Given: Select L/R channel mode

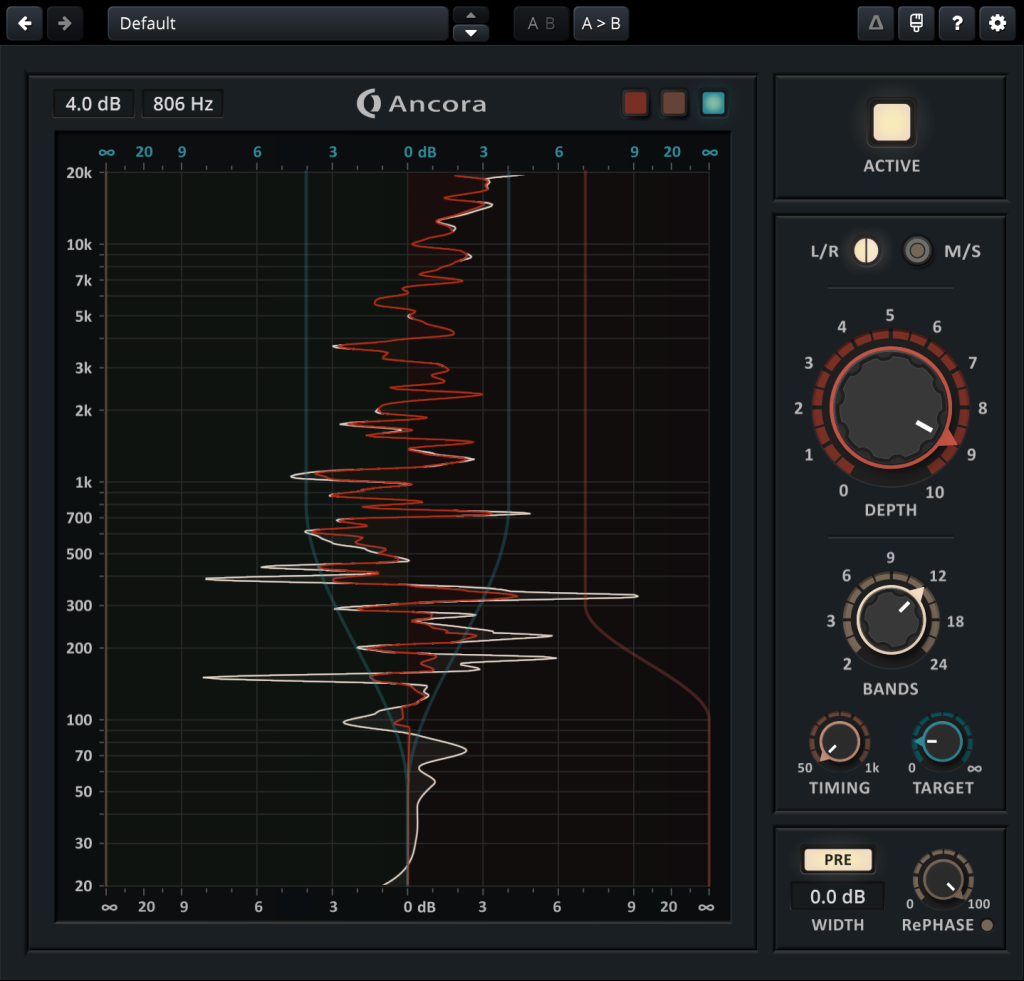Looking at the screenshot, I should point(866,251).
